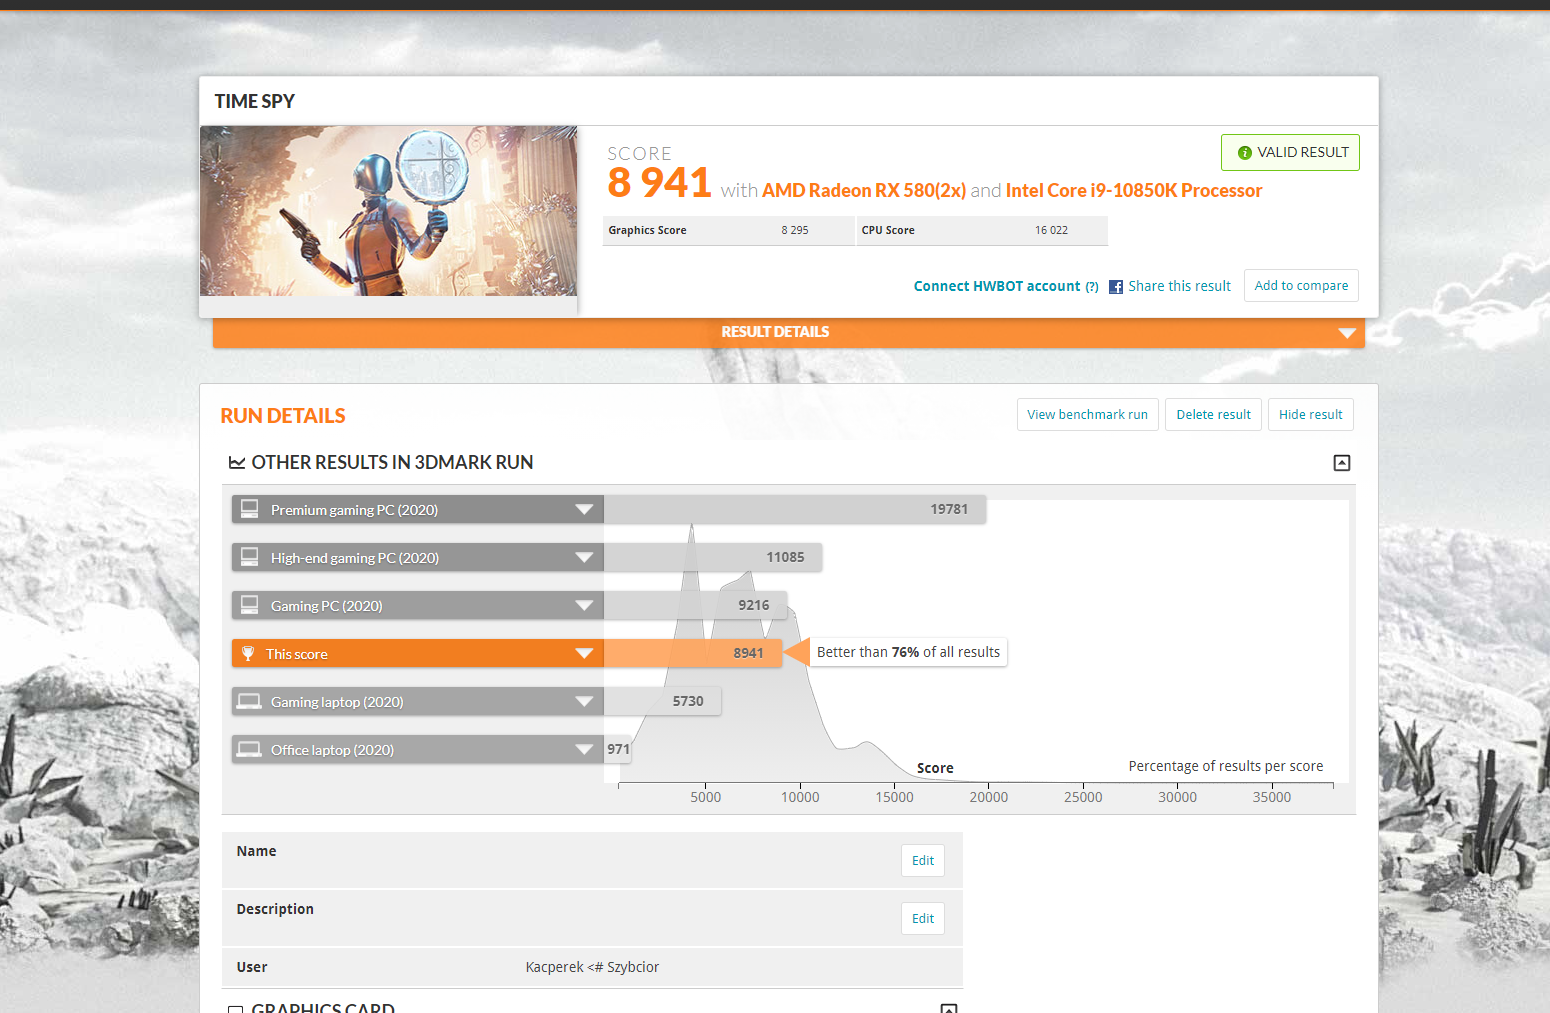Viewport: 1550px width, 1013px height.
Task: Click the High-end gaming PC 11085 score bar
Action: (713, 557)
